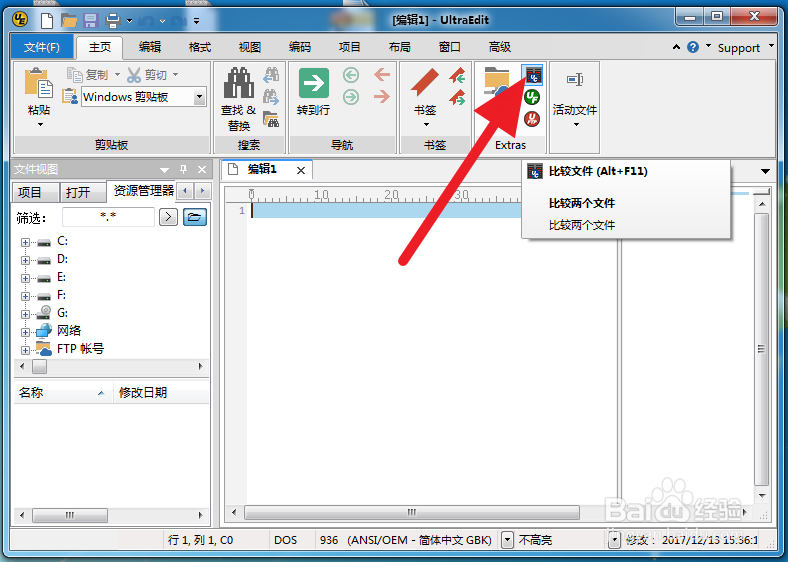Click the Support button
The image size is (788, 562).
(x=739, y=48)
